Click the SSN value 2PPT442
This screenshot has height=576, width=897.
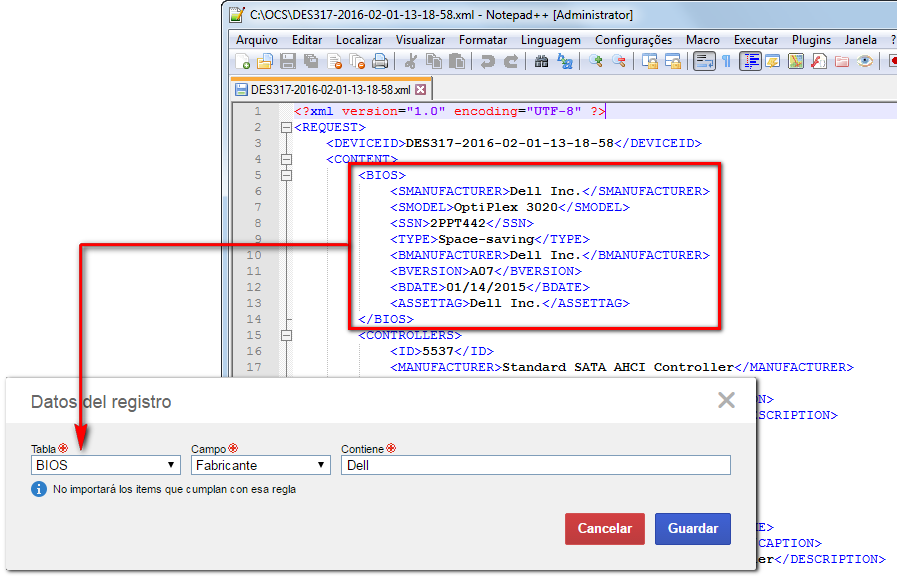pyautogui.click(x=458, y=224)
